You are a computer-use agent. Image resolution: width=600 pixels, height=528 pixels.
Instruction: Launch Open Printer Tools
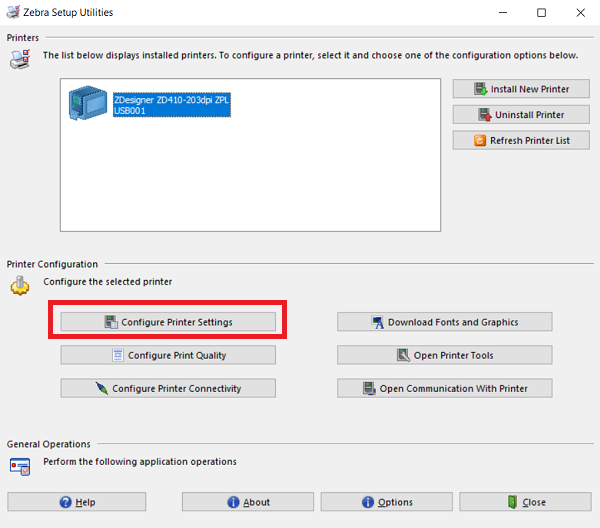coord(444,355)
